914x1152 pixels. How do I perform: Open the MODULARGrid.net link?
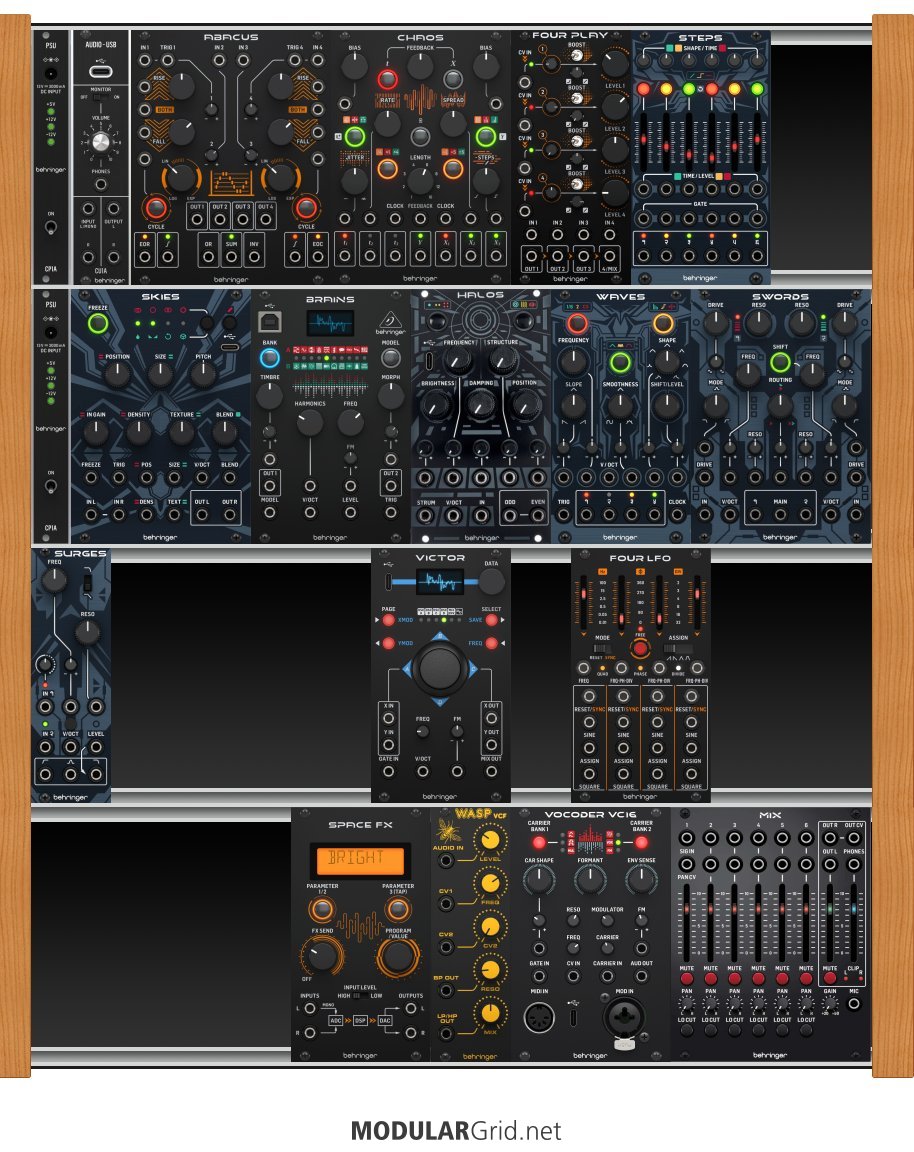[456, 1130]
